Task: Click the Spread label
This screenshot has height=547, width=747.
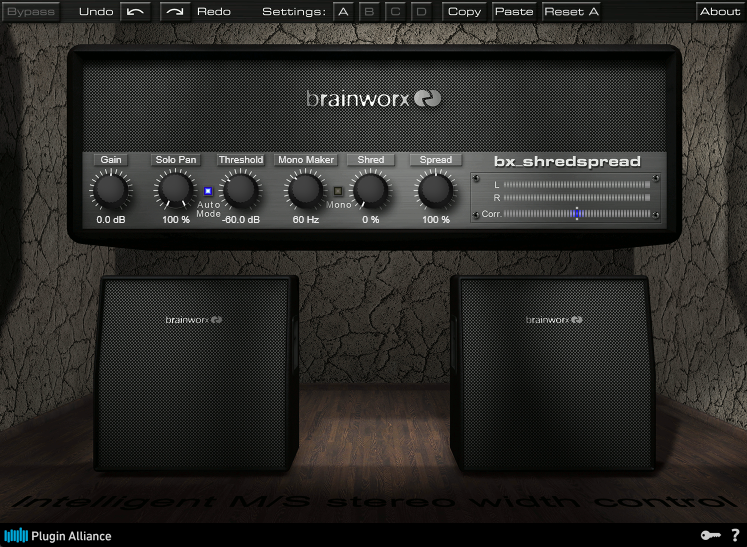Action: click(x=436, y=160)
